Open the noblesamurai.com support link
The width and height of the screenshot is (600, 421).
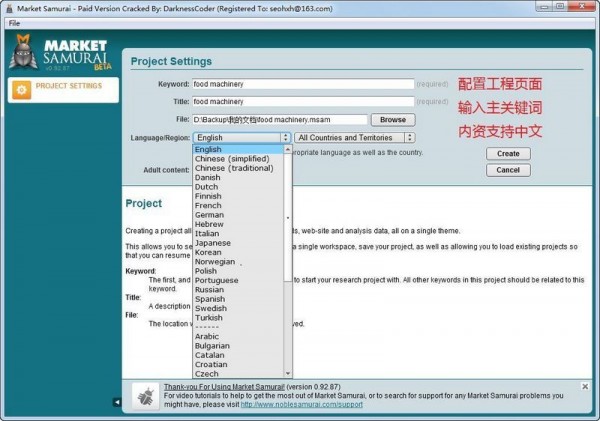point(302,405)
